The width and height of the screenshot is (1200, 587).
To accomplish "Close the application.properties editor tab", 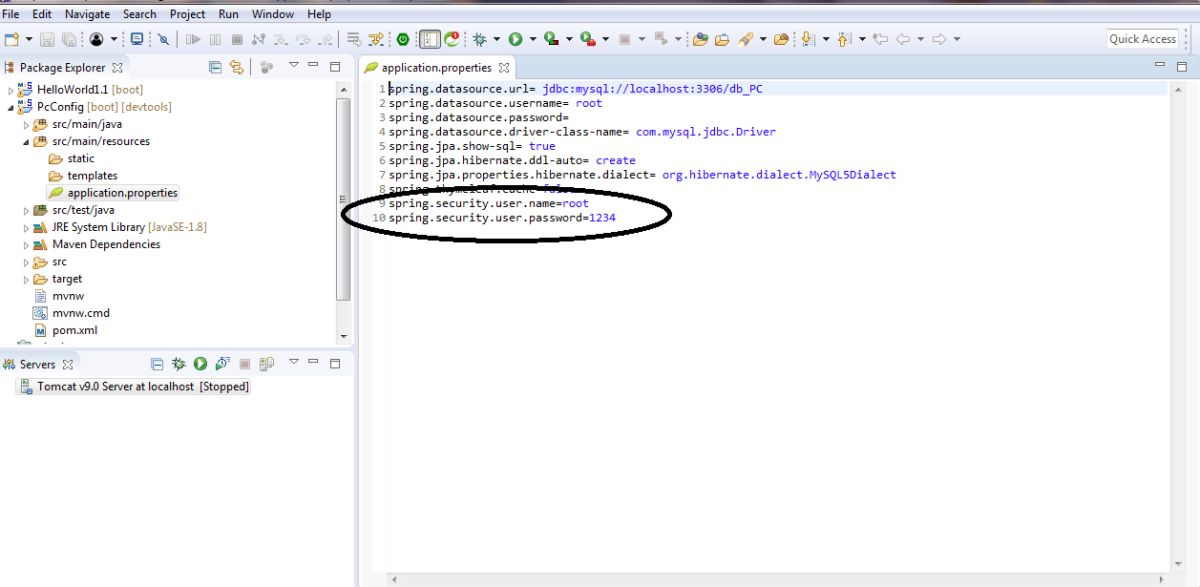I will click(504, 68).
